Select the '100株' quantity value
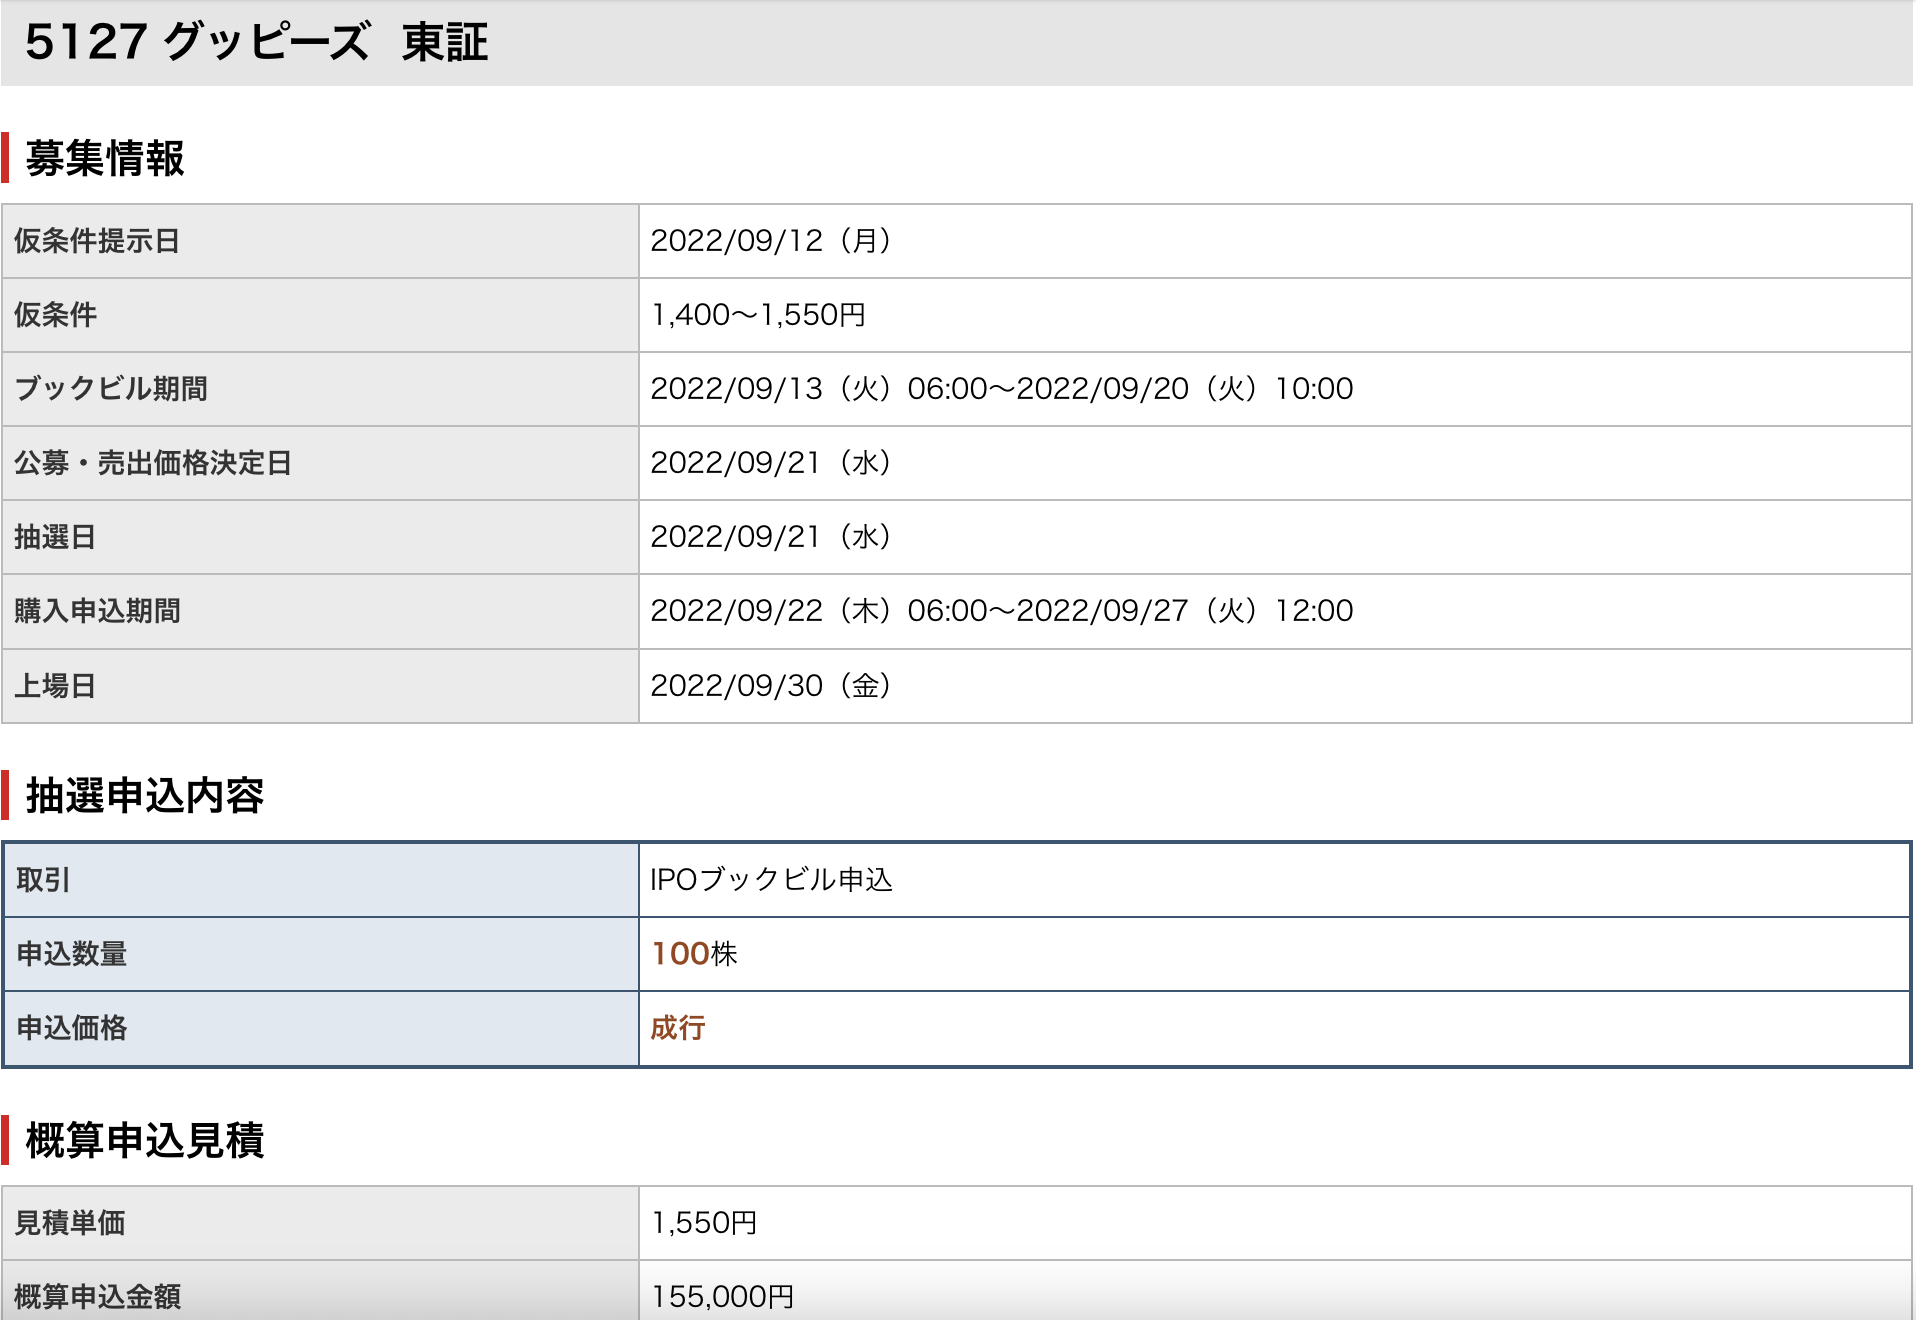The height and width of the screenshot is (1320, 1916). coord(694,954)
